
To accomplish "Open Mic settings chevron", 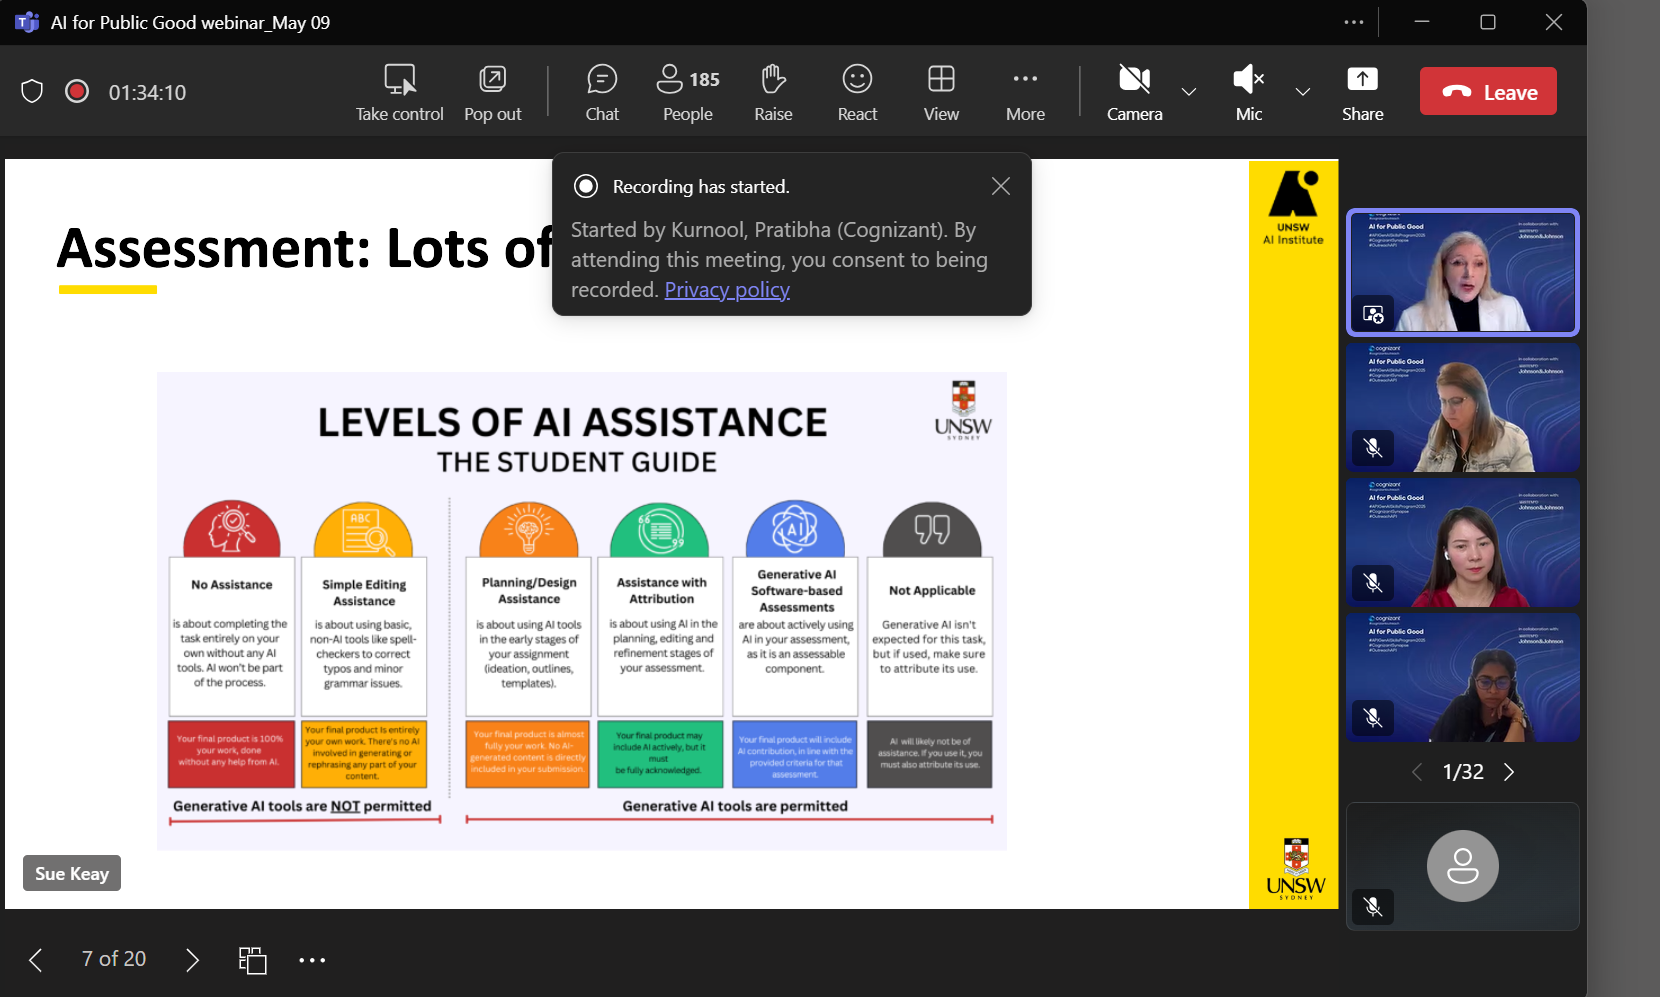I will pos(1303,93).
